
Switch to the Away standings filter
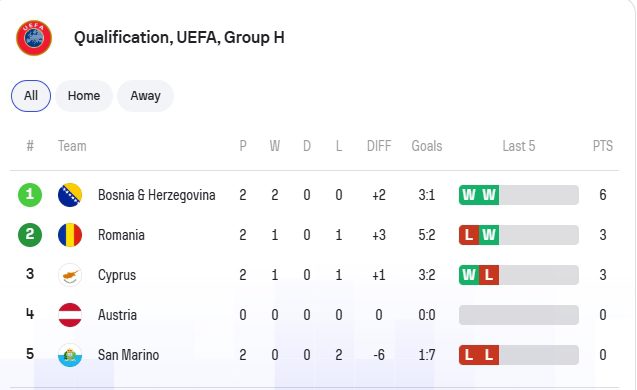pyautogui.click(x=145, y=96)
